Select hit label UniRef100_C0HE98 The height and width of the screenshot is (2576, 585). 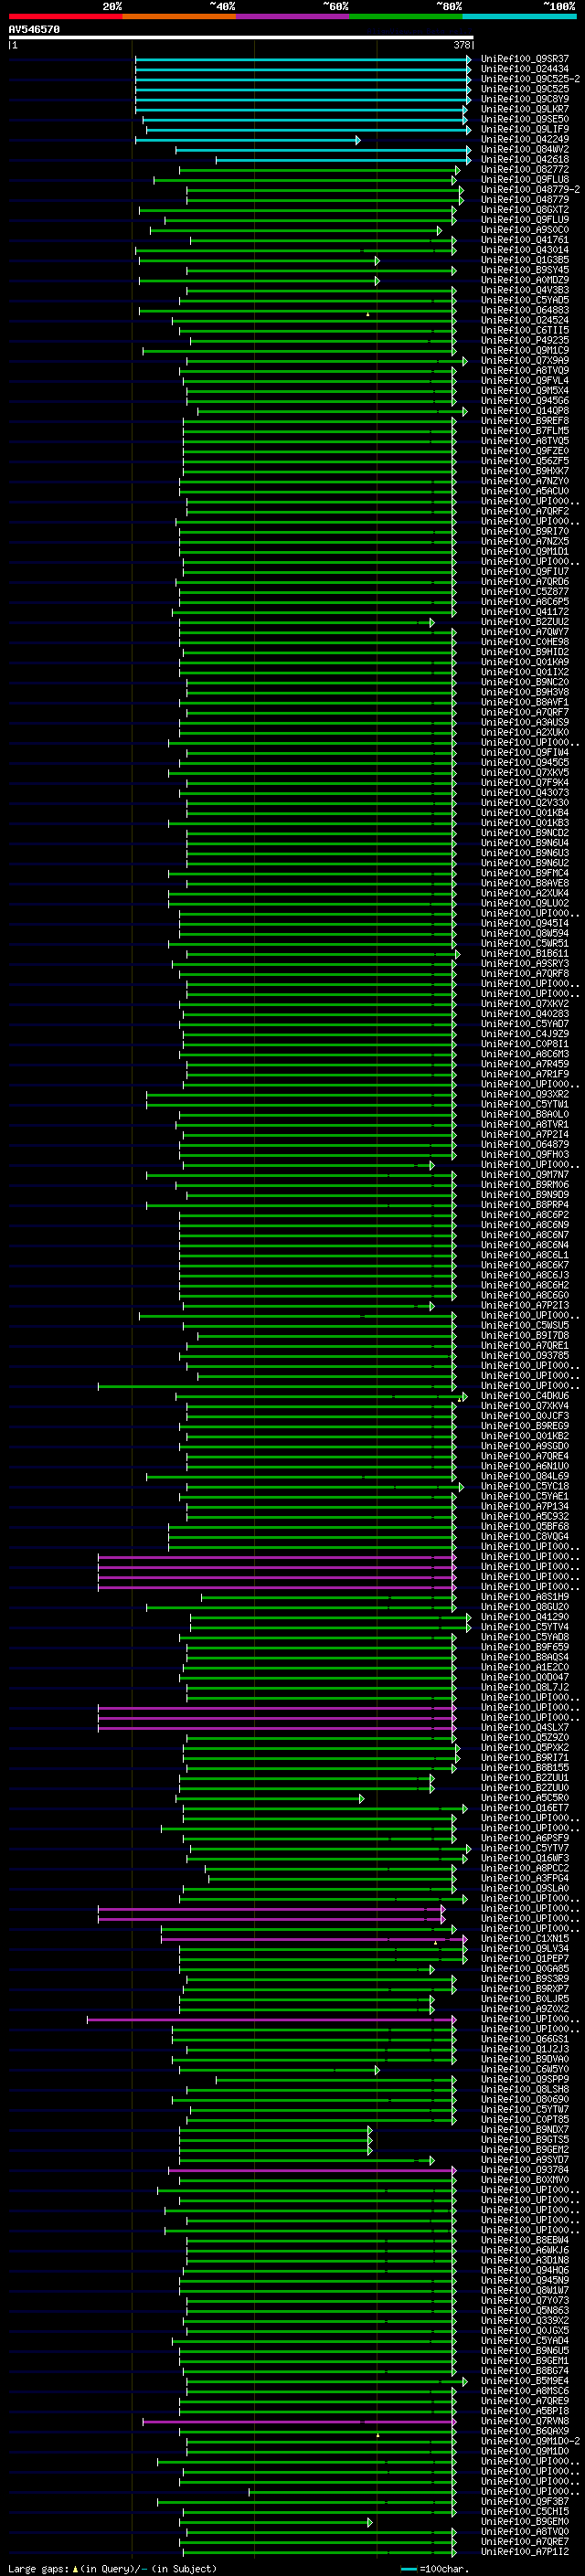tap(525, 642)
